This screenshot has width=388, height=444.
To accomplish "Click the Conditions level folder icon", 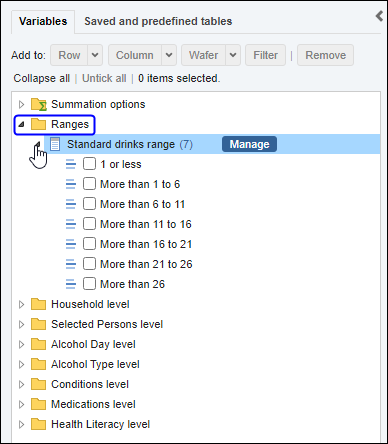I will pos(38,384).
